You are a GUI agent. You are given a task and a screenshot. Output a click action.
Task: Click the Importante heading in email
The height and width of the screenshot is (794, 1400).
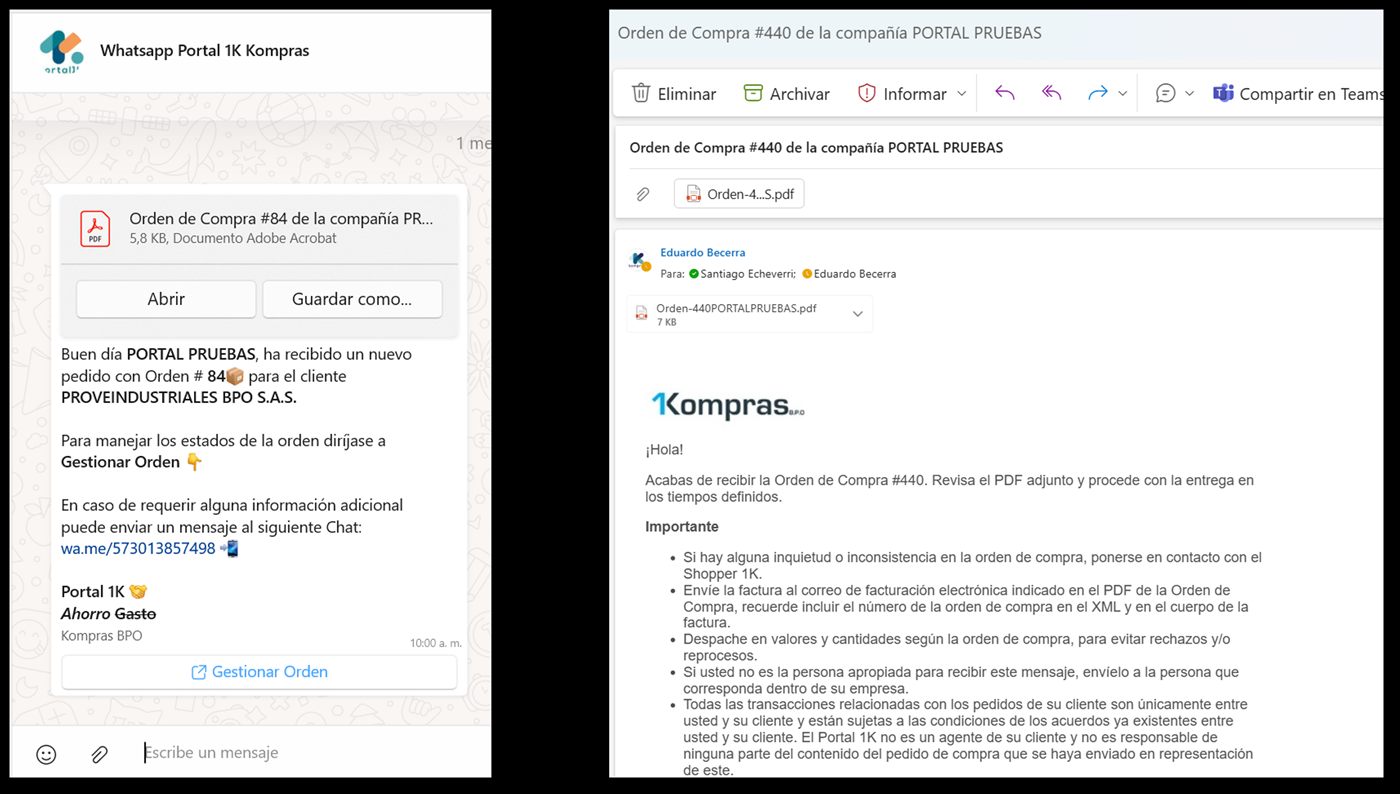pyautogui.click(x=682, y=527)
